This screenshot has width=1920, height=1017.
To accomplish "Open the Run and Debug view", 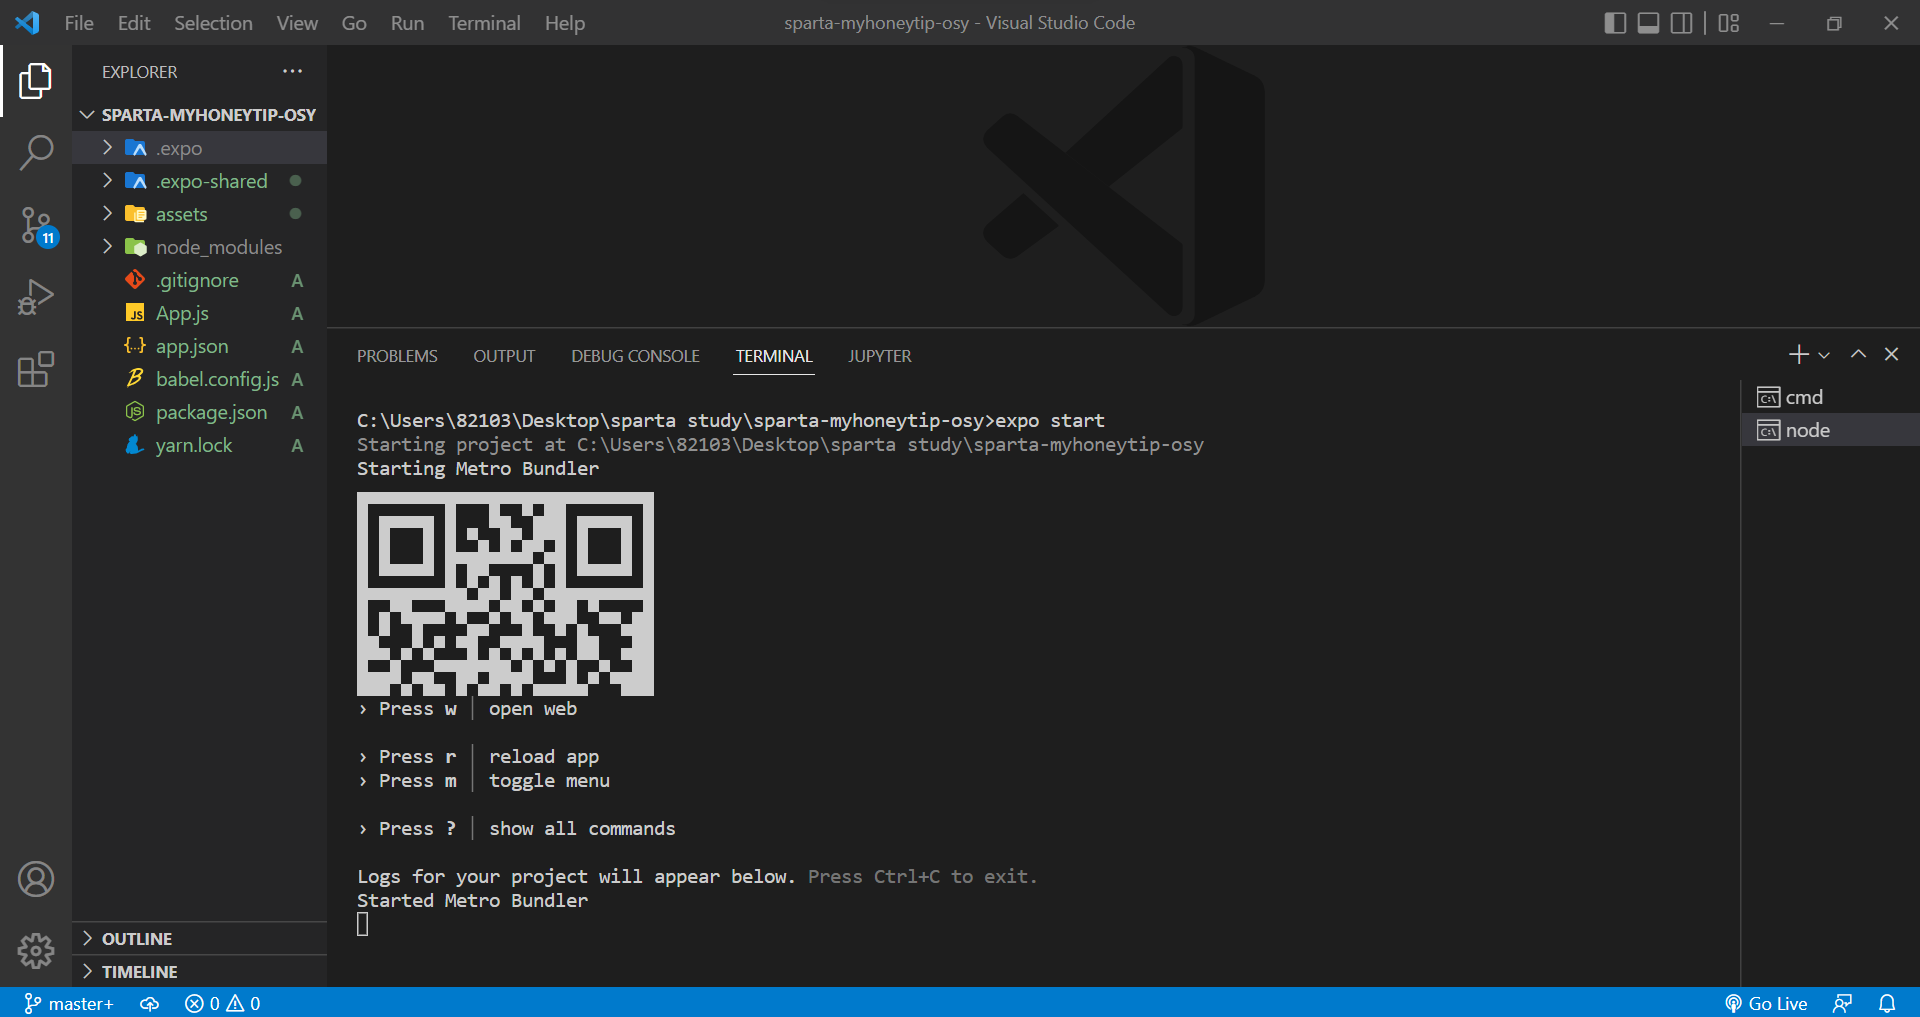I will (x=36, y=298).
